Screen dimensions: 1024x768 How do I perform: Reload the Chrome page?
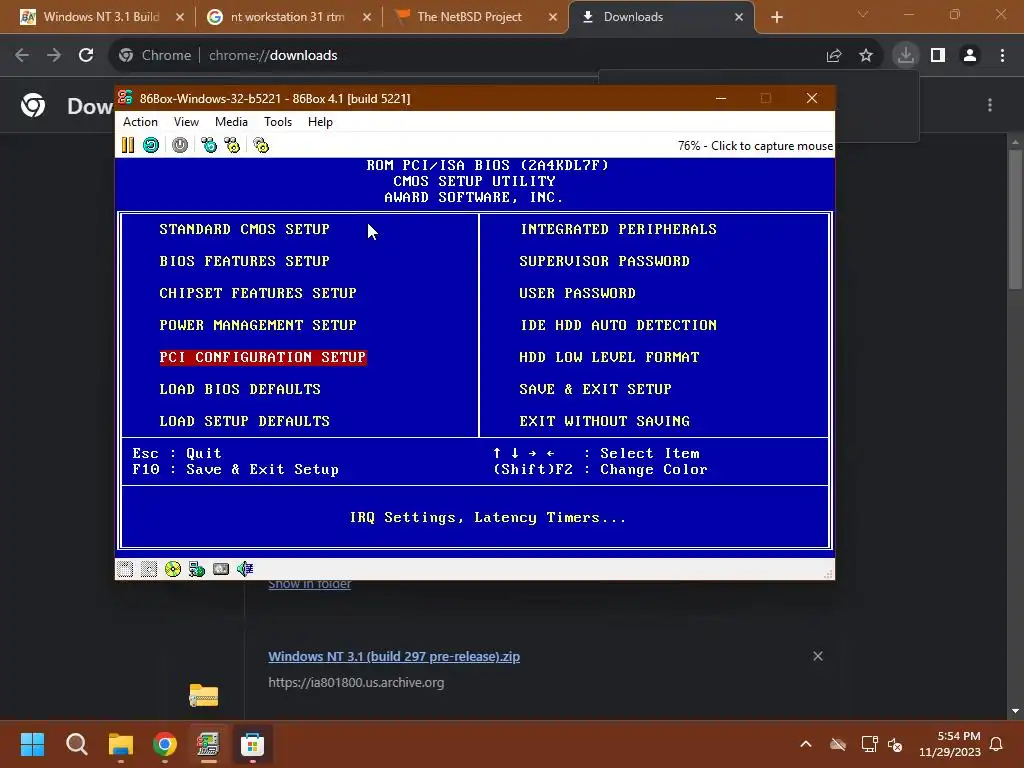(x=86, y=56)
